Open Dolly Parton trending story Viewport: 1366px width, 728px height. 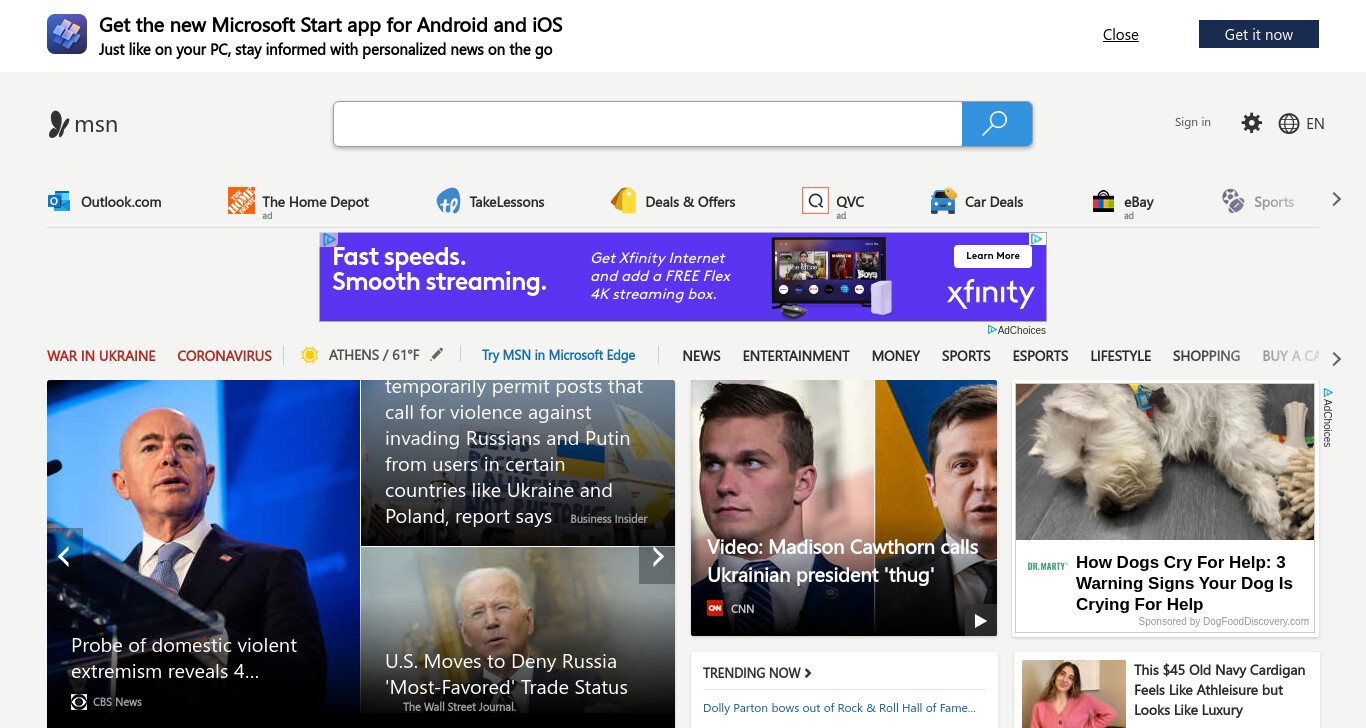tap(839, 708)
